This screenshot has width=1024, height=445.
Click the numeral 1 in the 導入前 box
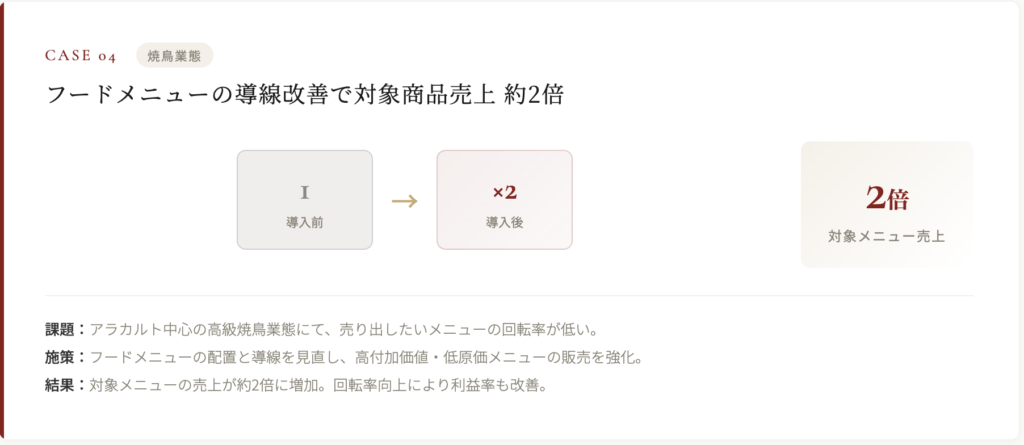[x=304, y=191]
